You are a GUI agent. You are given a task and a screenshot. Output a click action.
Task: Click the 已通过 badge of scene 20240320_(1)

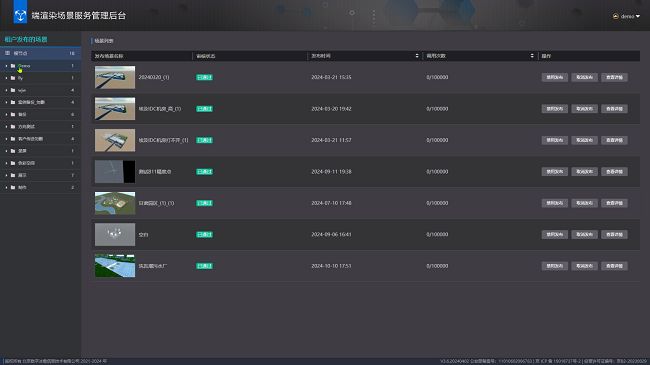click(204, 77)
